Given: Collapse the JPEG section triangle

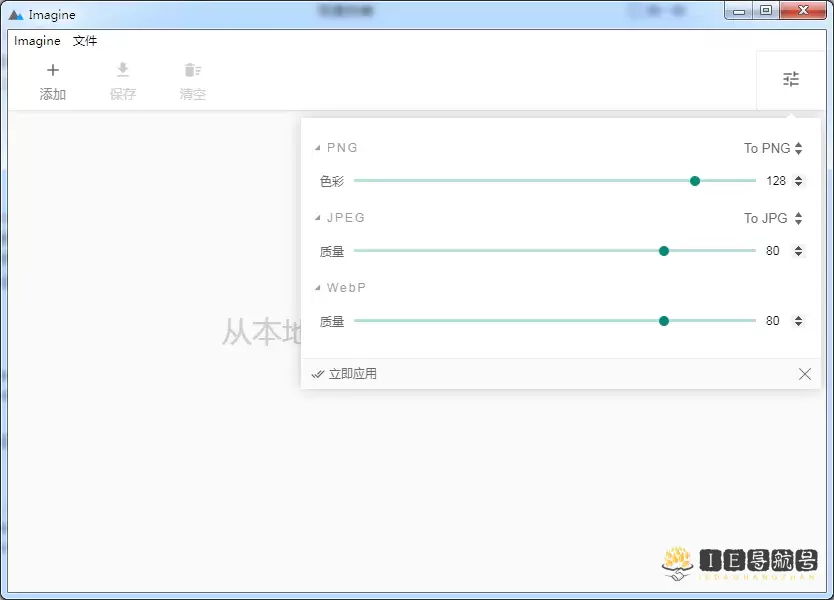Looking at the screenshot, I should 318,218.
